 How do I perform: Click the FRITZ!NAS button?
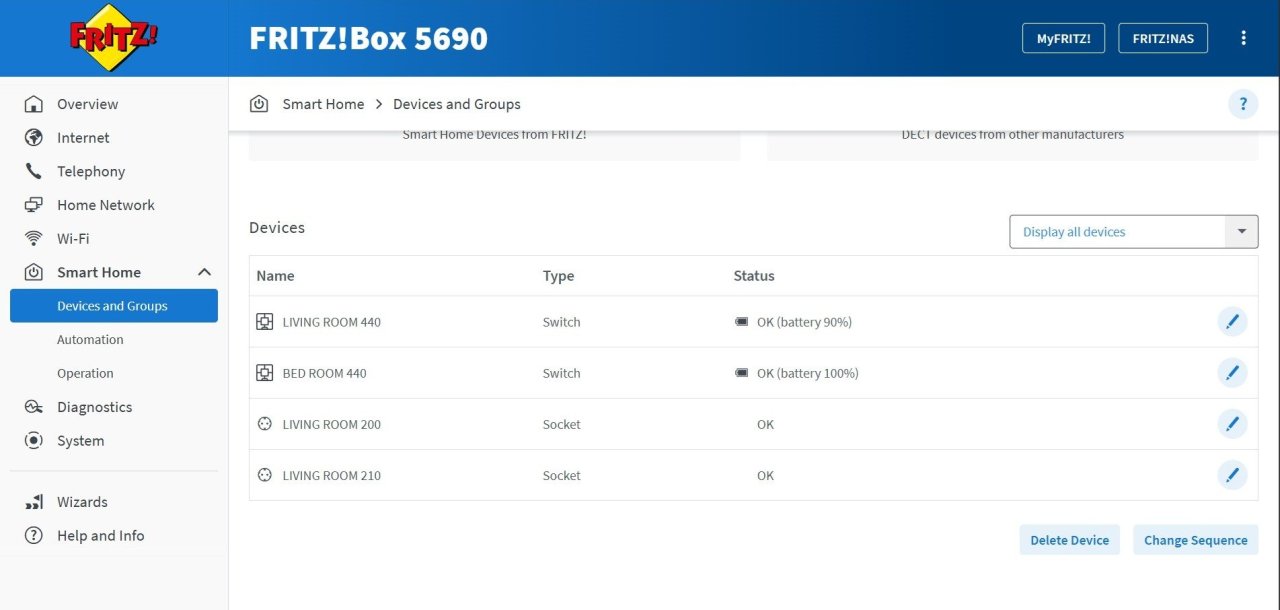pos(1163,38)
